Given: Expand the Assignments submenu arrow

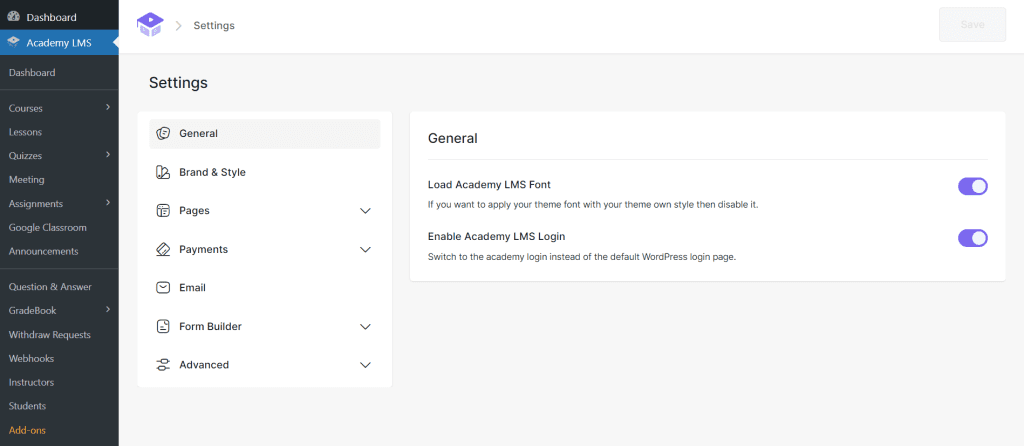Looking at the screenshot, I should (x=108, y=202).
